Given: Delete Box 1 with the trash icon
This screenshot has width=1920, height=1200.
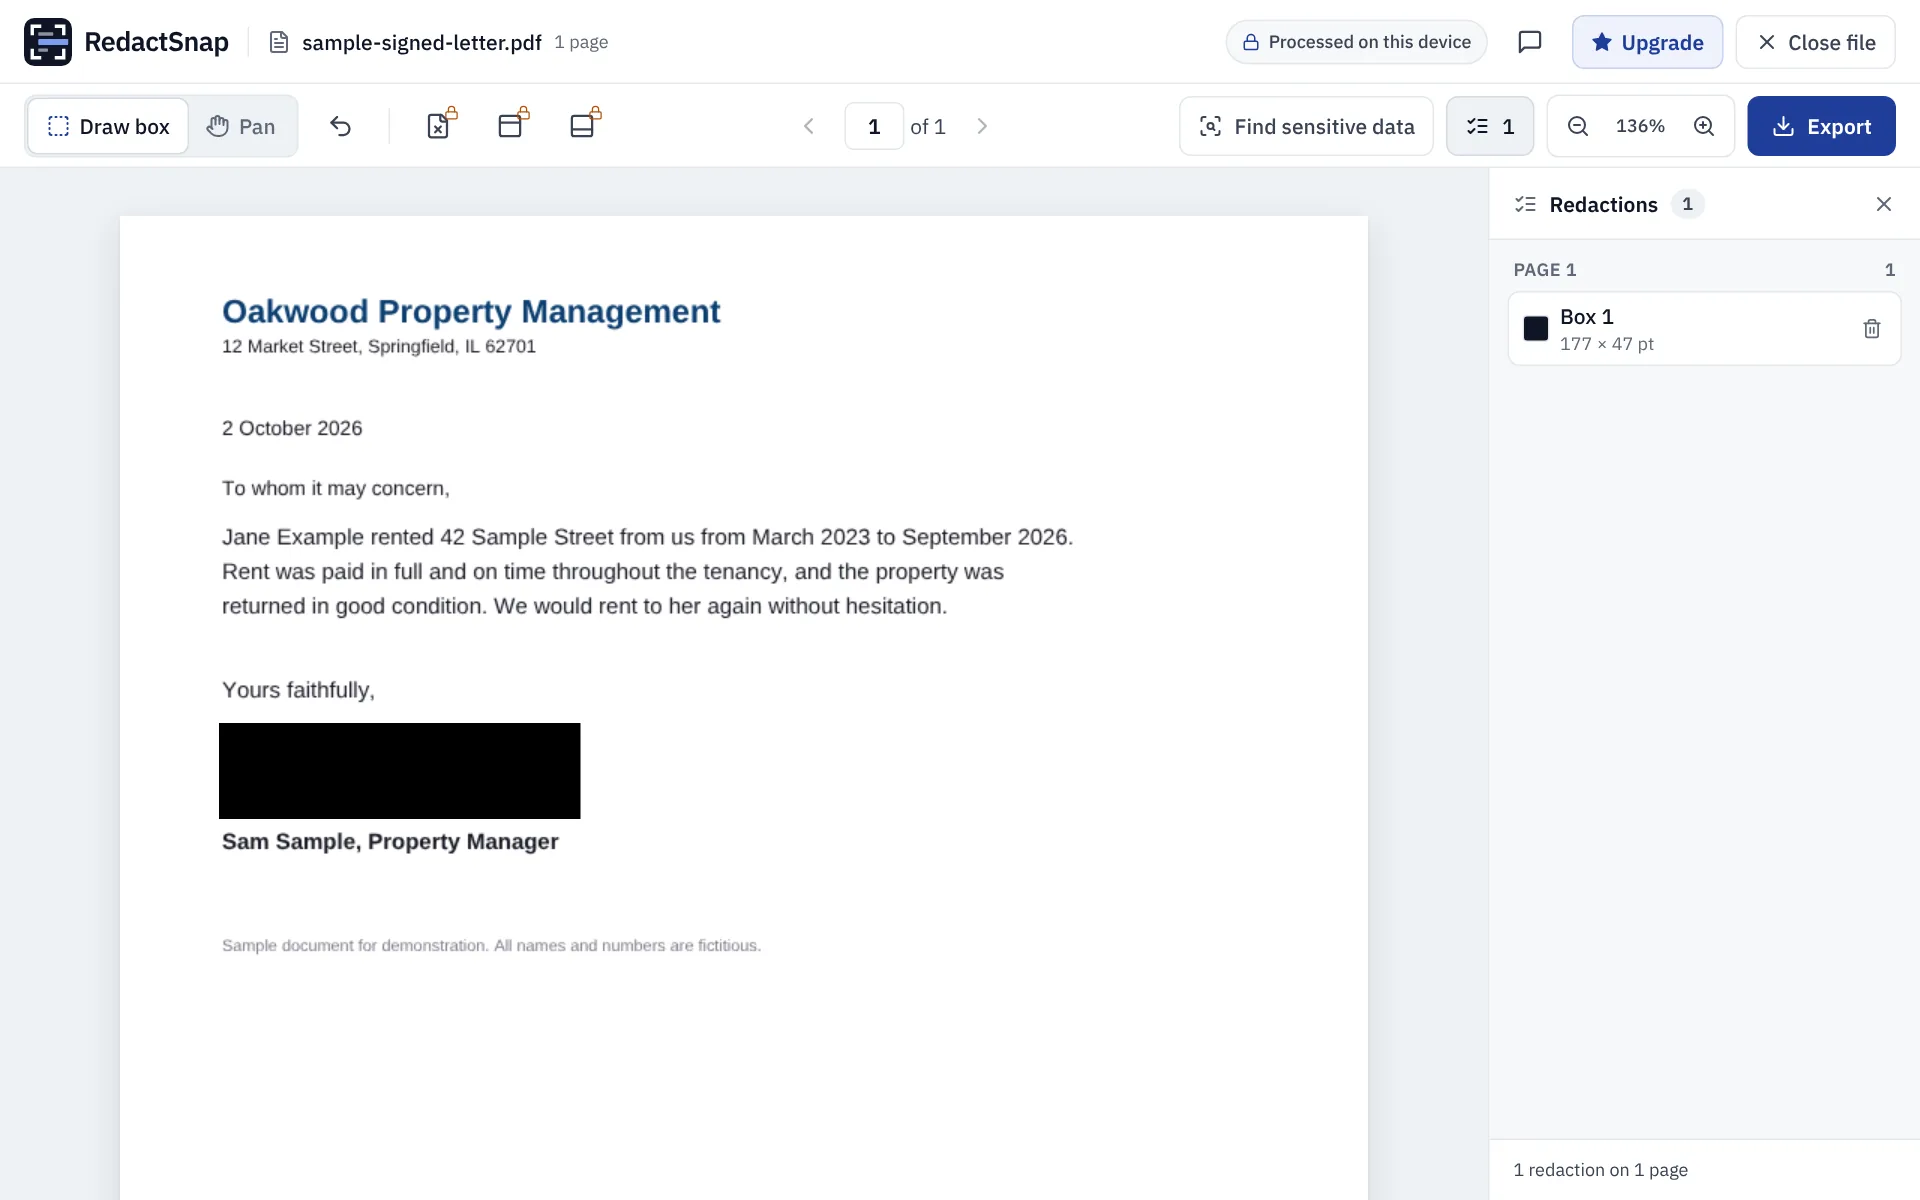Looking at the screenshot, I should coord(1872,328).
